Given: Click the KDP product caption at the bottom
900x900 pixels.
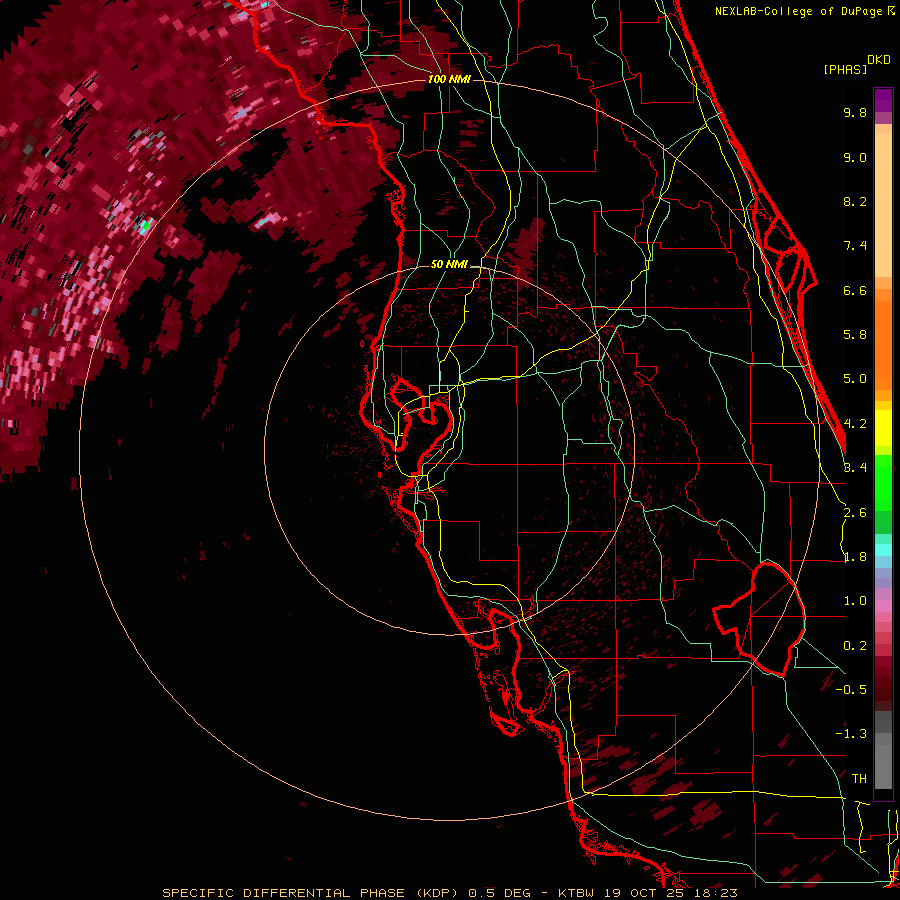Looking at the screenshot, I should click(449, 893).
